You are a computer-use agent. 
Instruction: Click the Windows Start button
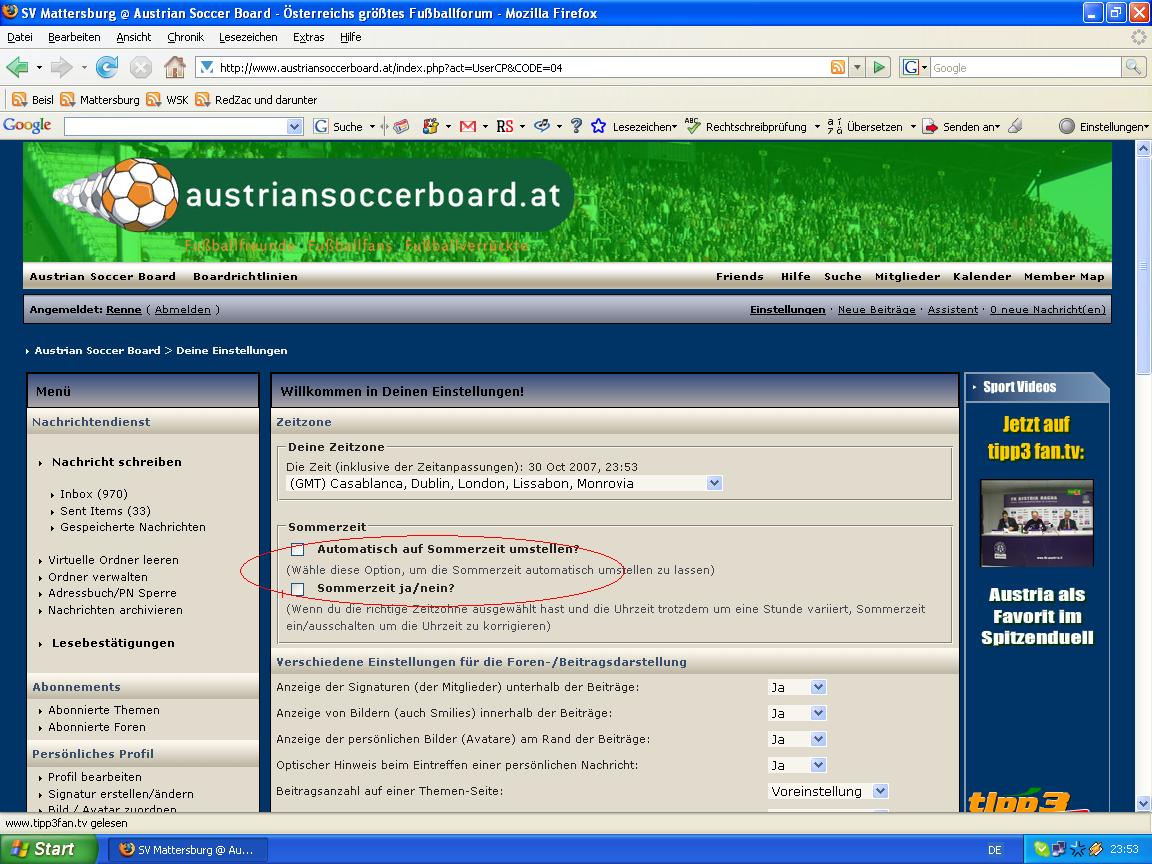[x=48, y=849]
